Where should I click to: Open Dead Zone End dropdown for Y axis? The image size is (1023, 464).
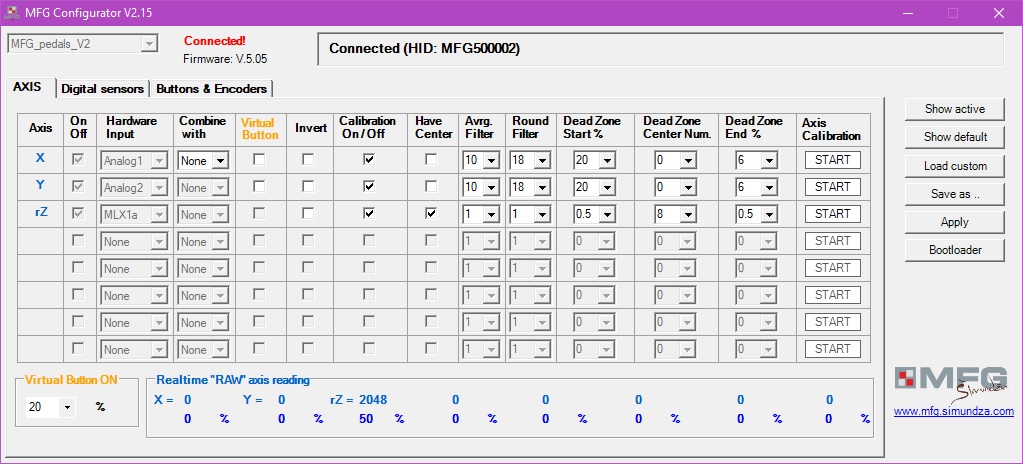pyautogui.click(x=756, y=187)
